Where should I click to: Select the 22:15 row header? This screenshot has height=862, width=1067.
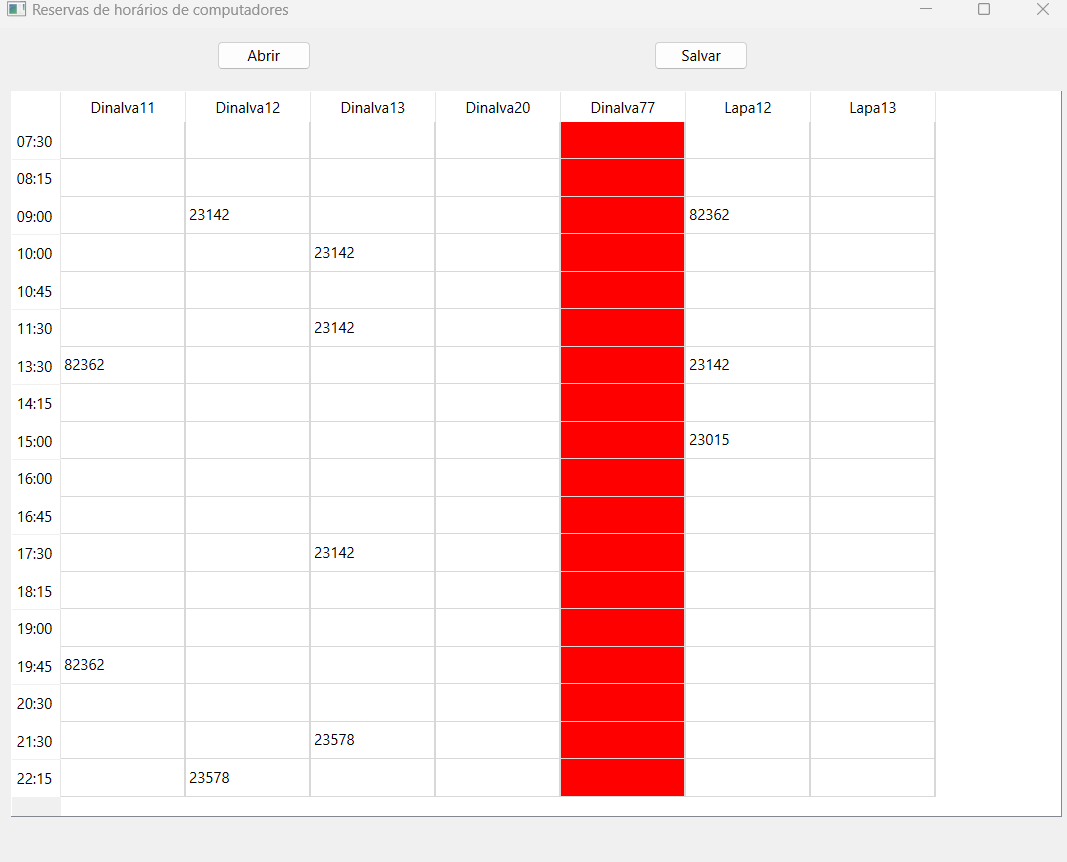click(x=35, y=778)
